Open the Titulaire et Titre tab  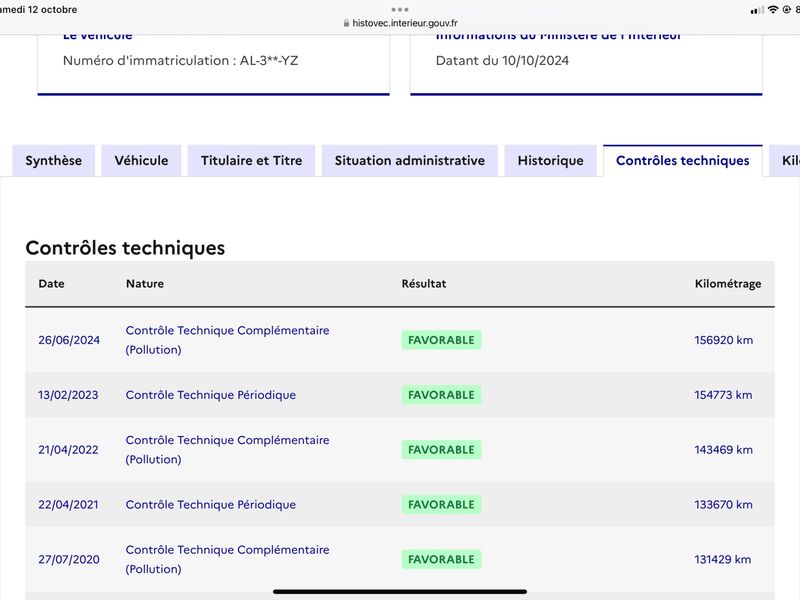[x=252, y=161]
